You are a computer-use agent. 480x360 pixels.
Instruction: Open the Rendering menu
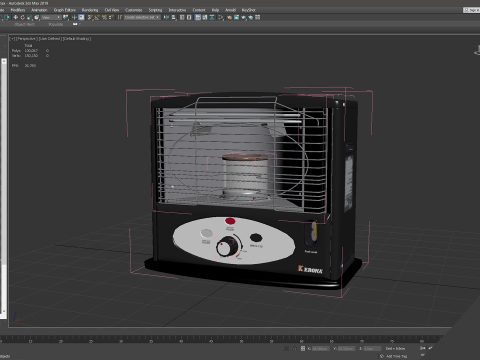coord(90,10)
